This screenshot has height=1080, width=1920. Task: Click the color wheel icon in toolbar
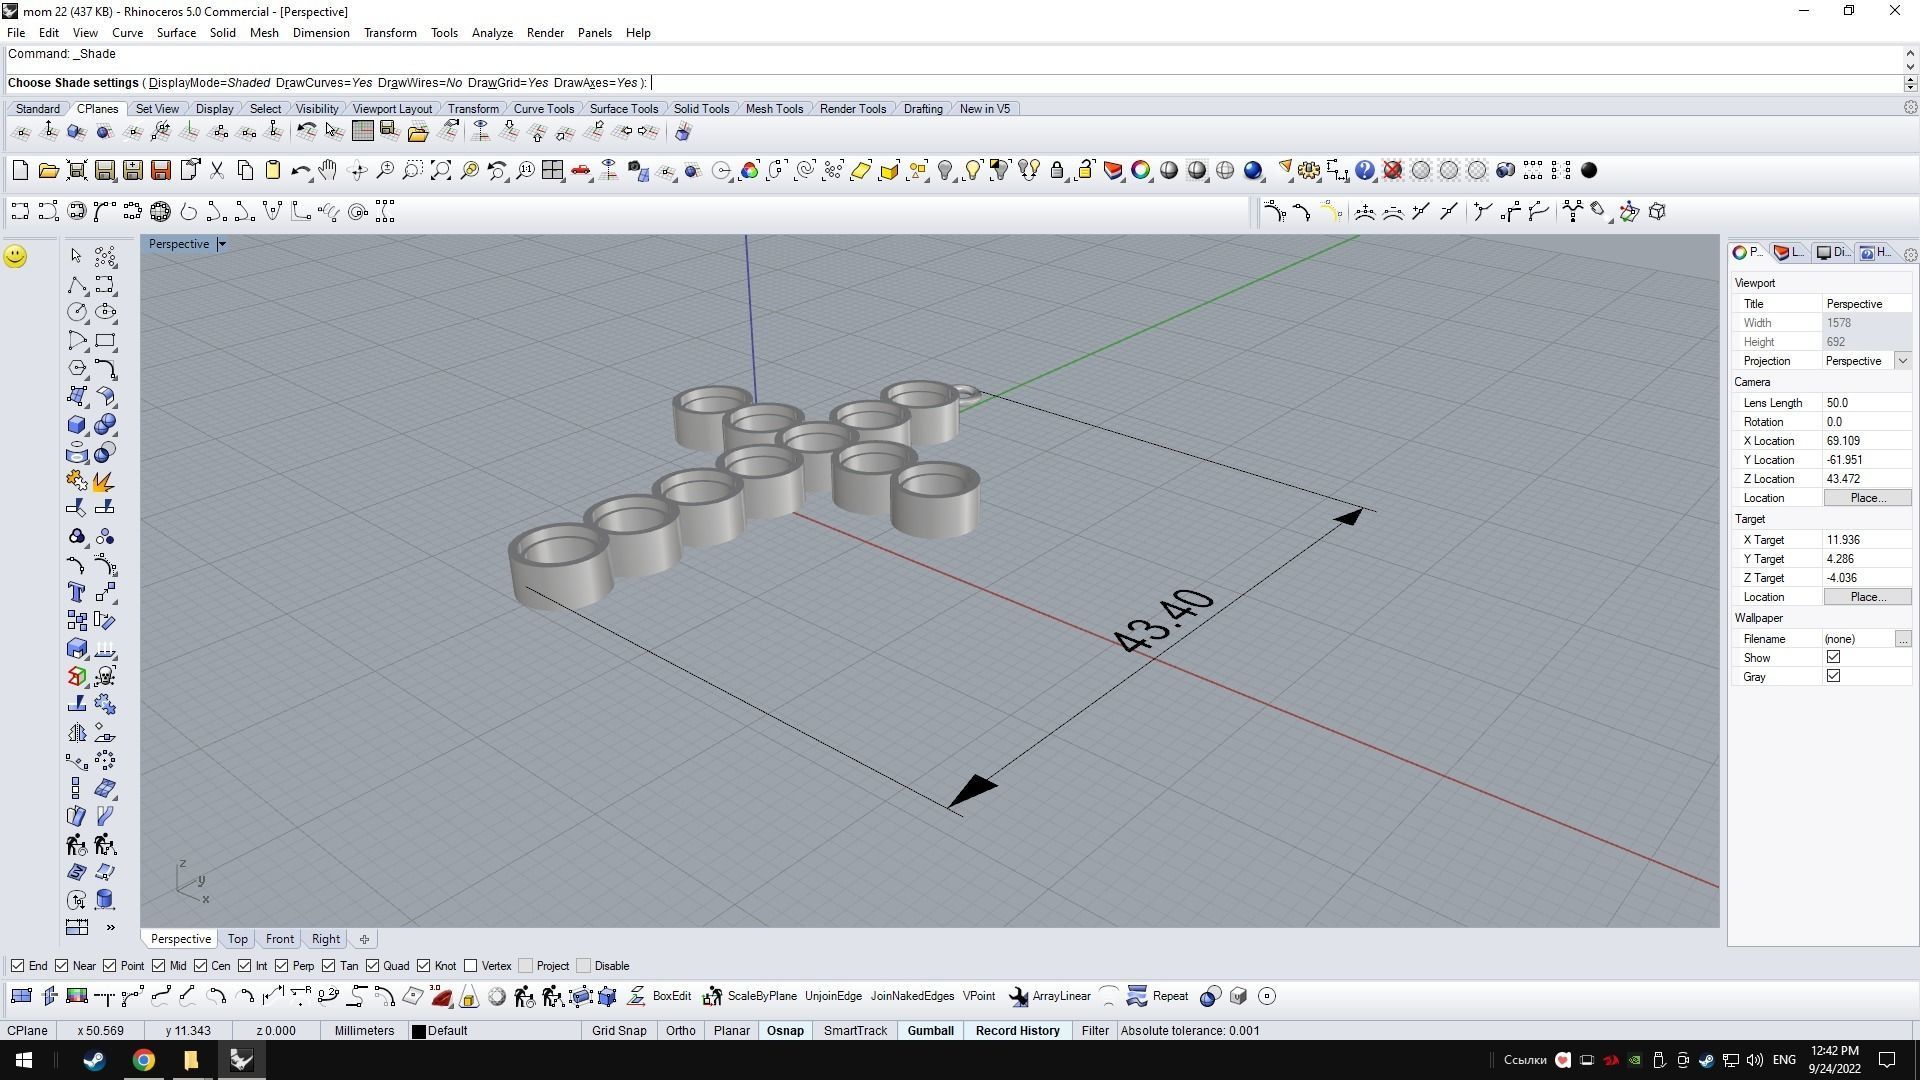(1141, 171)
